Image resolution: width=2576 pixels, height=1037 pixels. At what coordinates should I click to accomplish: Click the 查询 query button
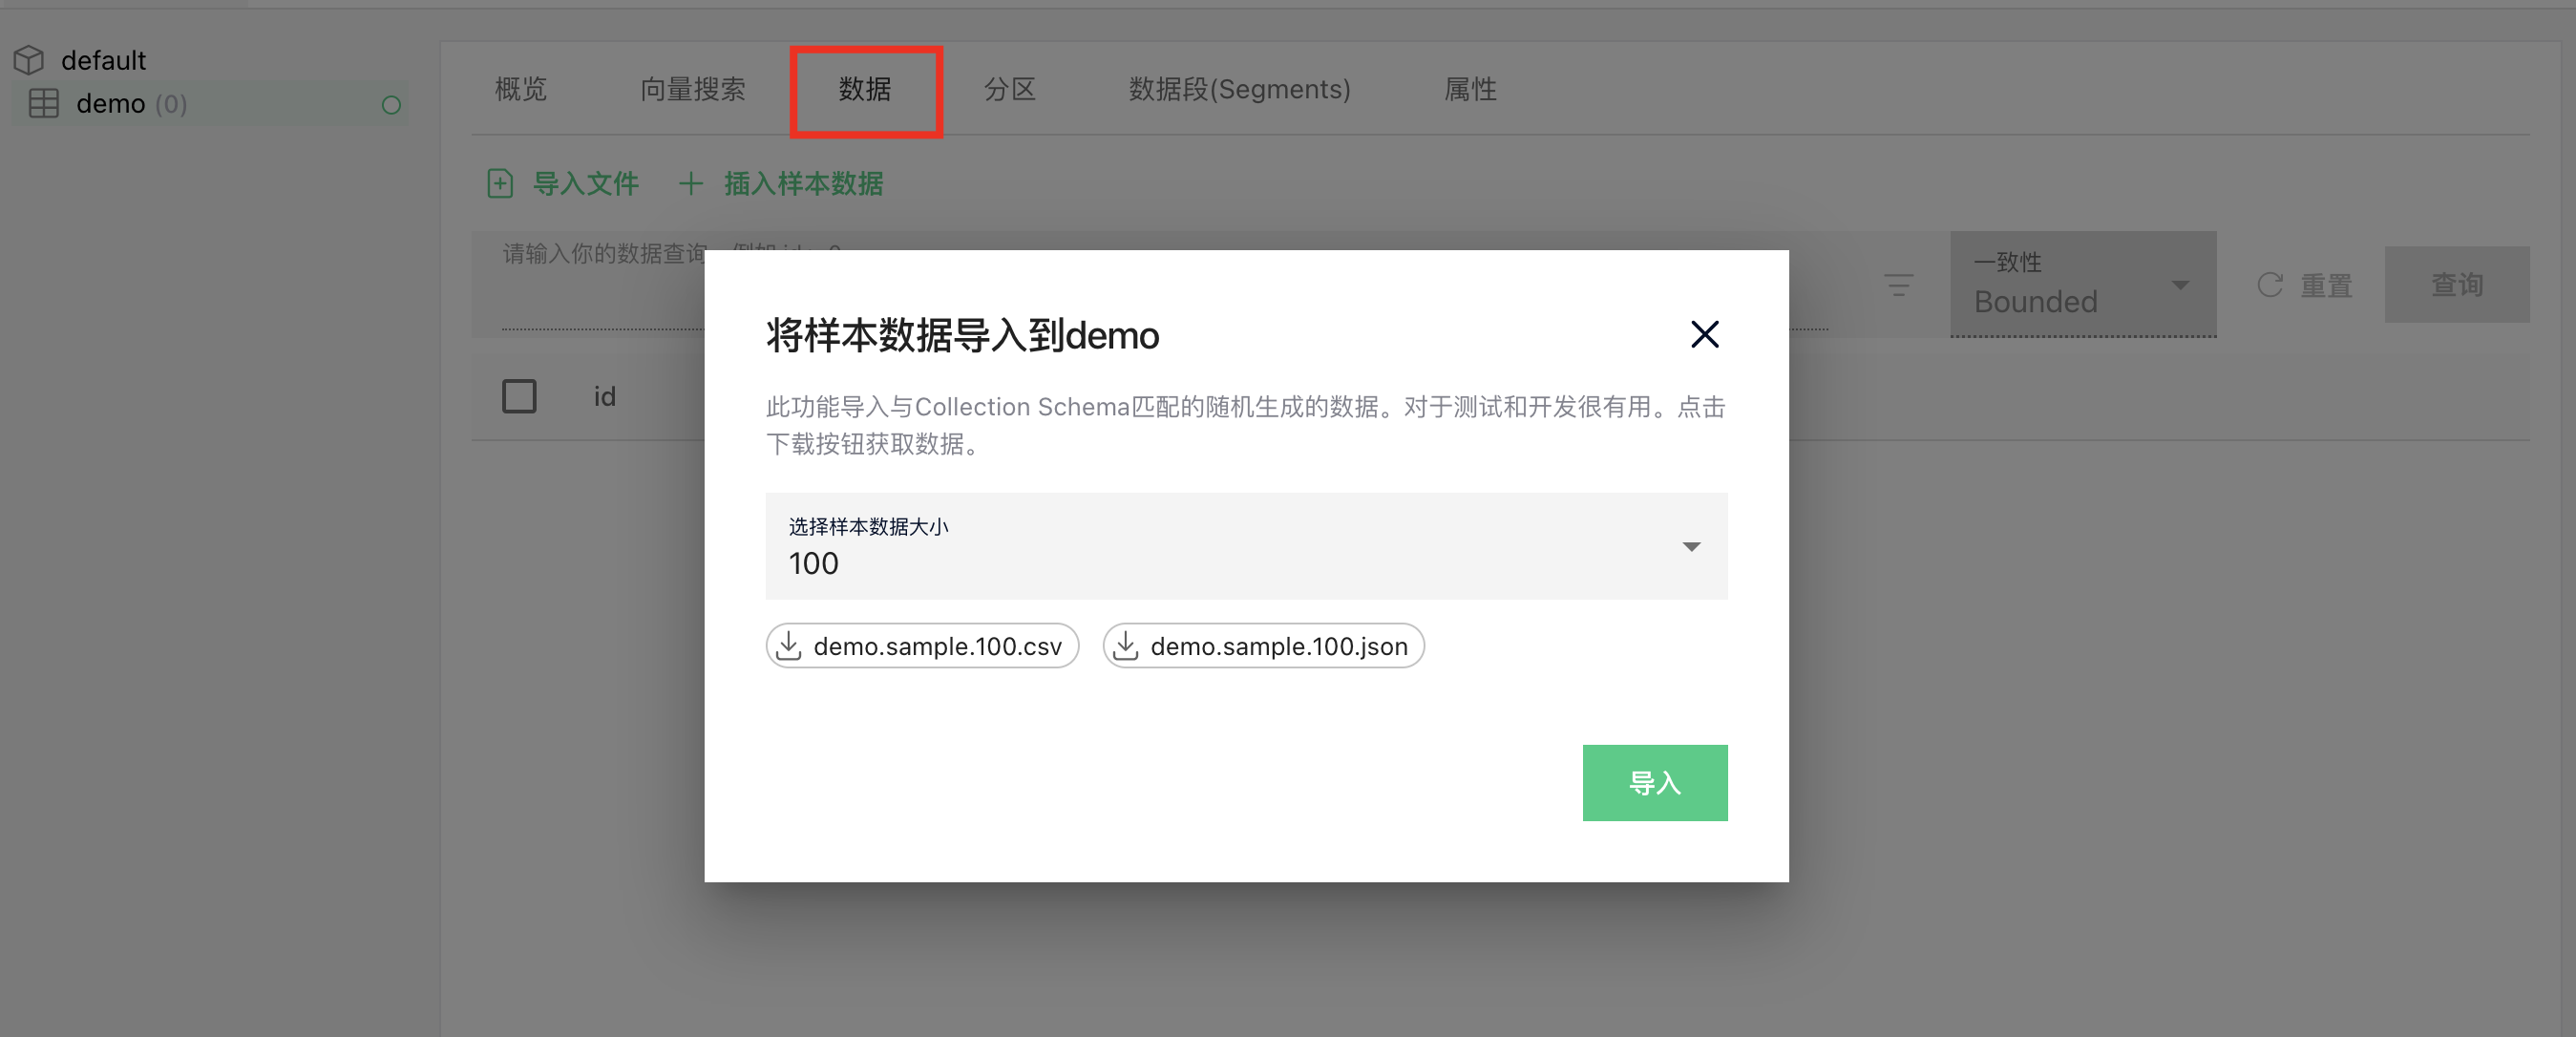[2456, 285]
